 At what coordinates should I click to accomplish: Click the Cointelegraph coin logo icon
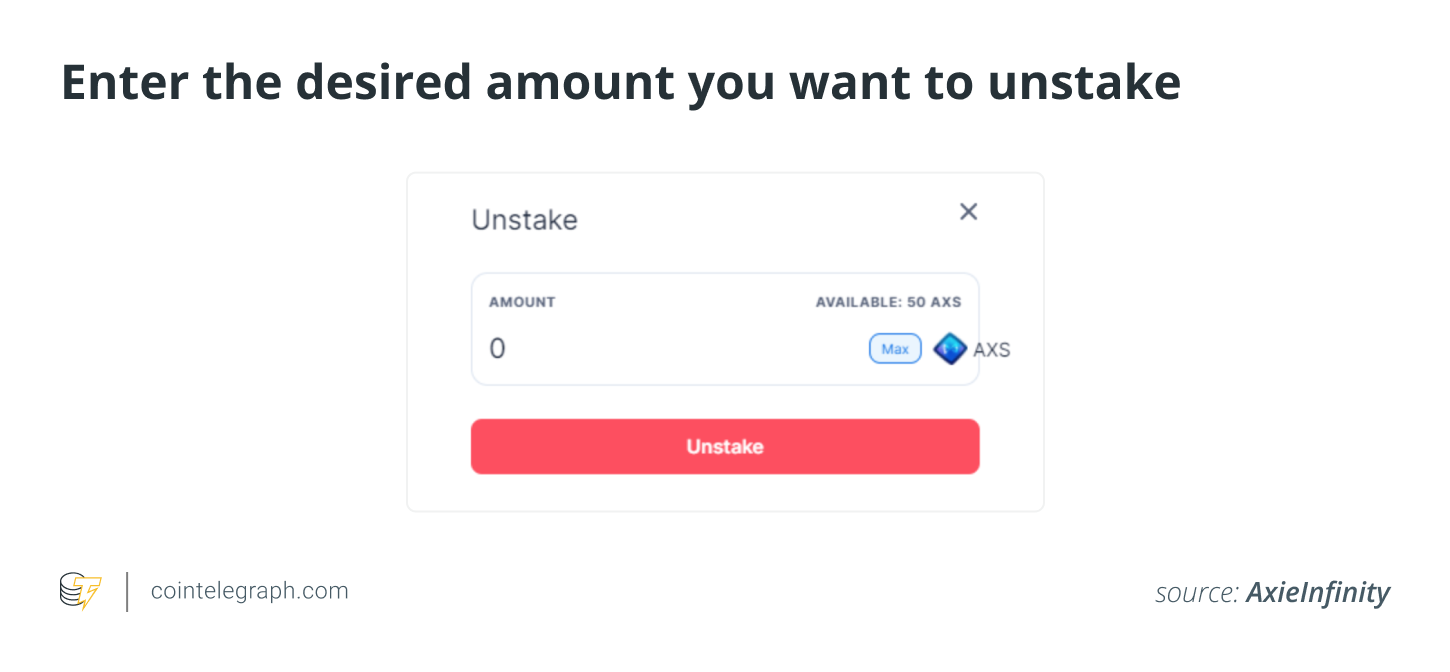(80, 591)
